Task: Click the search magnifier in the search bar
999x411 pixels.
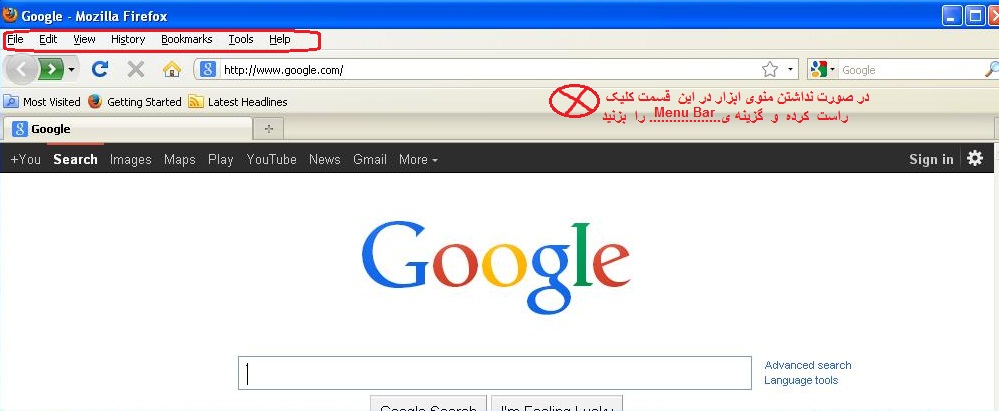Action: click(x=991, y=69)
